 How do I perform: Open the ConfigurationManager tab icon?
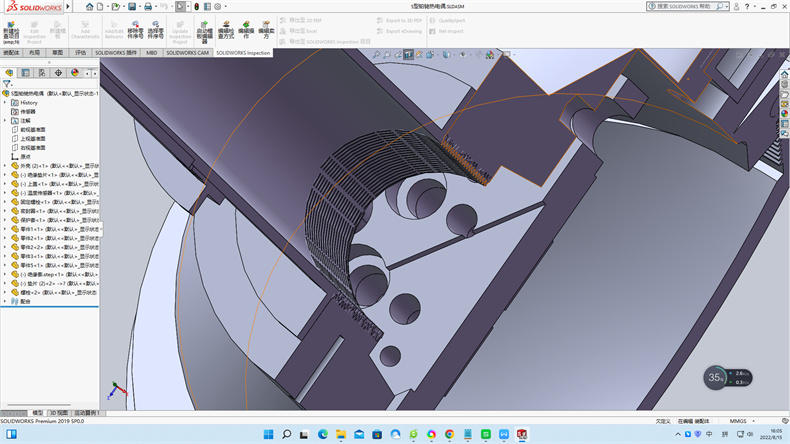tap(42, 73)
